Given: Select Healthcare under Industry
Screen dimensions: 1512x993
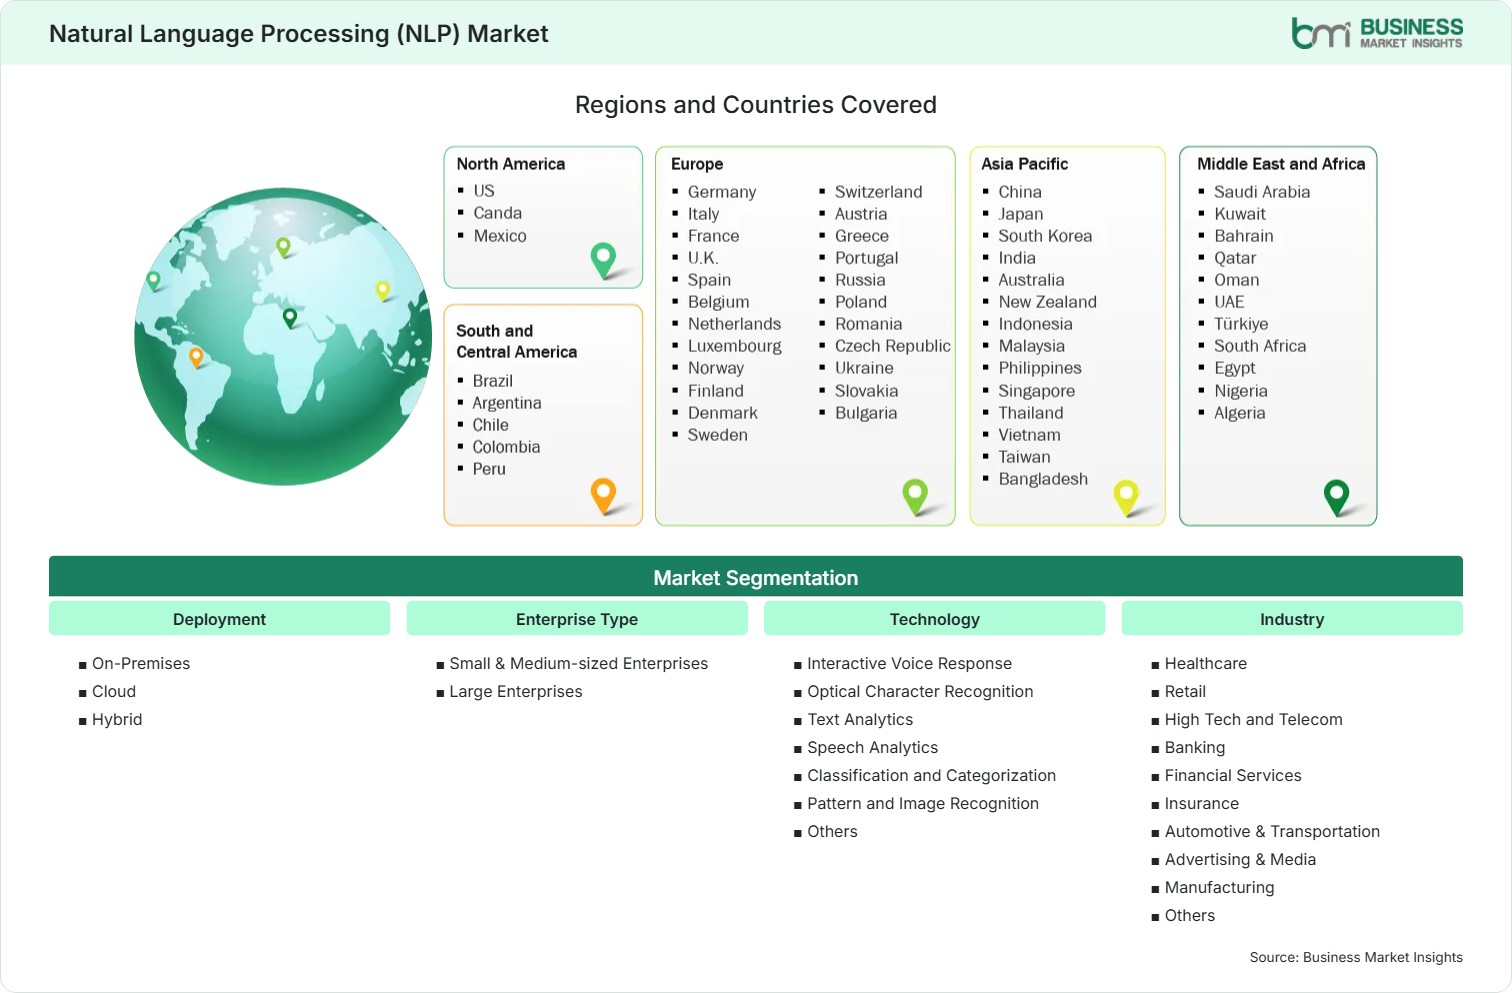Looking at the screenshot, I should pyautogui.click(x=1206, y=663).
